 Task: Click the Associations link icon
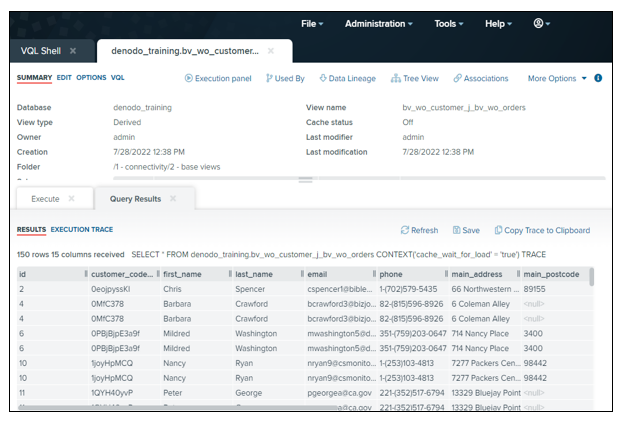(x=458, y=78)
